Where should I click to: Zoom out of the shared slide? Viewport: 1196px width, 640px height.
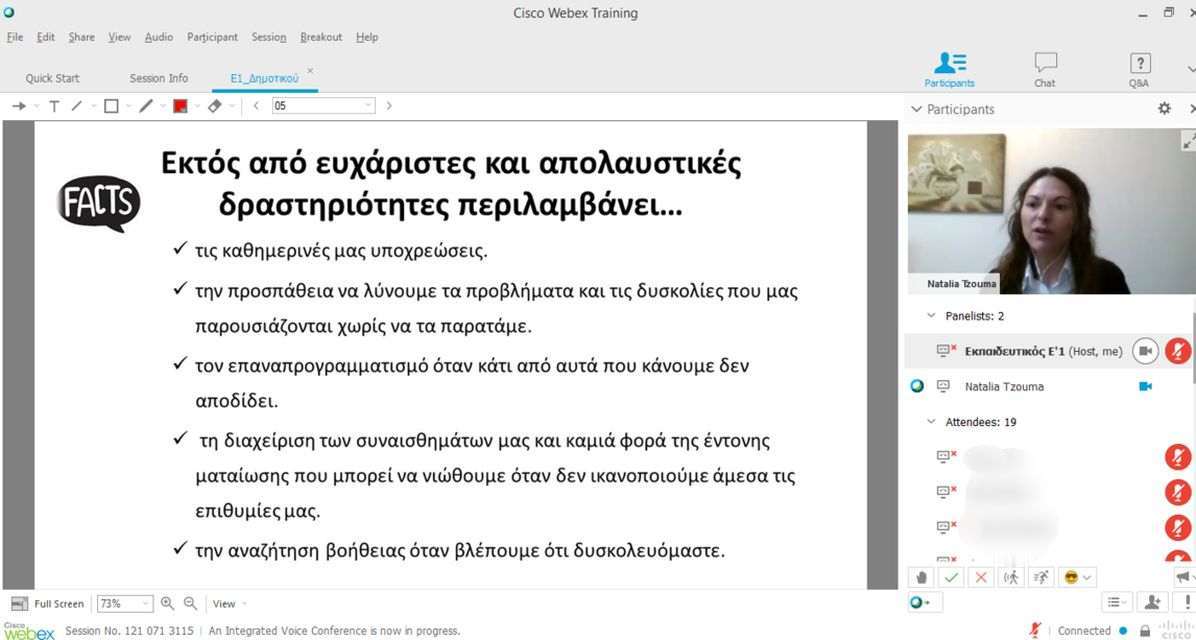(191, 603)
